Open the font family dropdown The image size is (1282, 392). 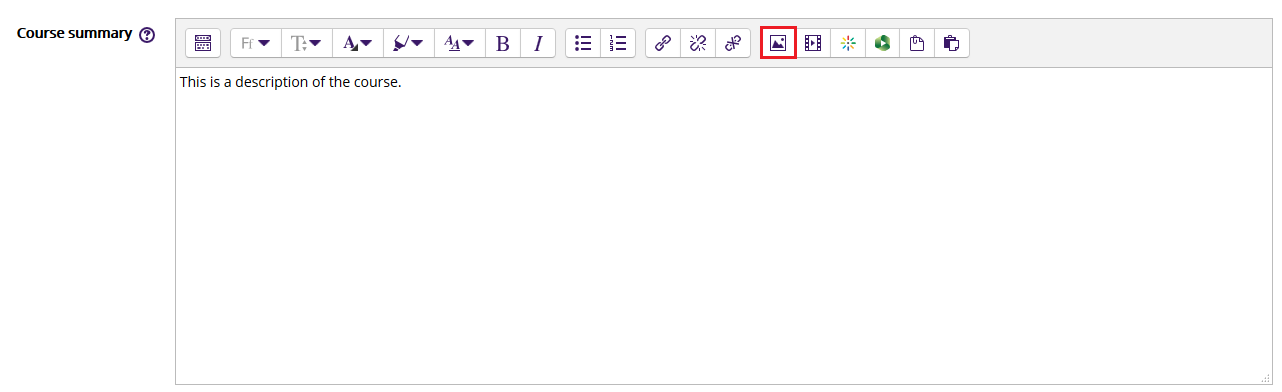point(256,43)
